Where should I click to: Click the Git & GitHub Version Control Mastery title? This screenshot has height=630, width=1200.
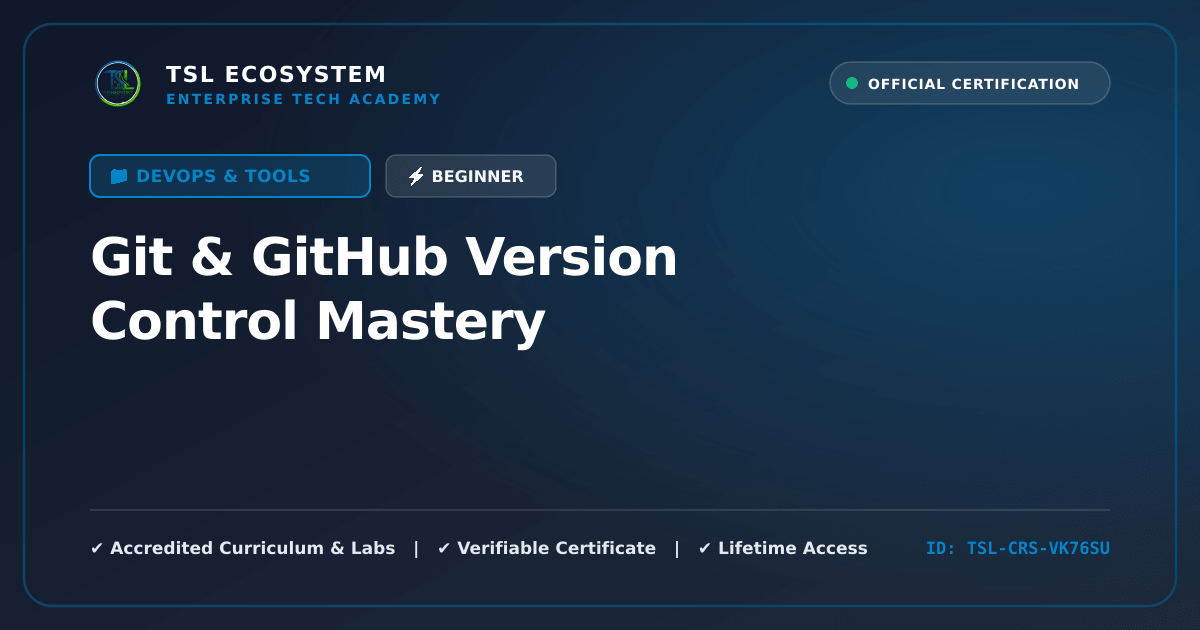coord(384,290)
